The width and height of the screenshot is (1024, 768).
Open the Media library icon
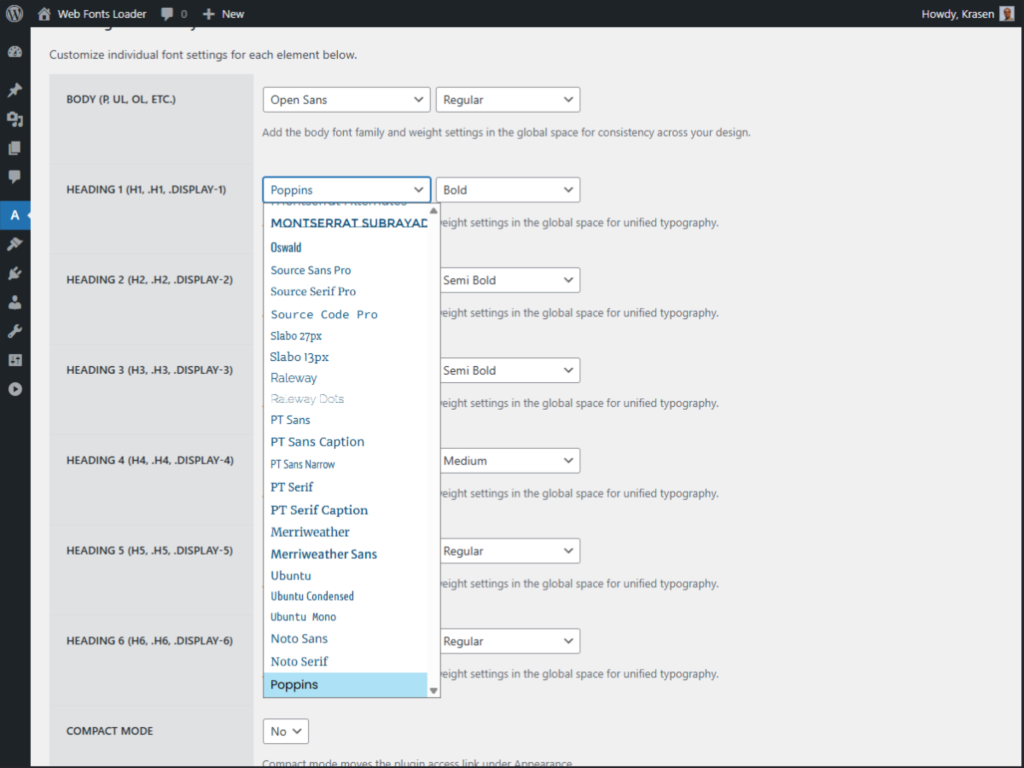tap(14, 119)
